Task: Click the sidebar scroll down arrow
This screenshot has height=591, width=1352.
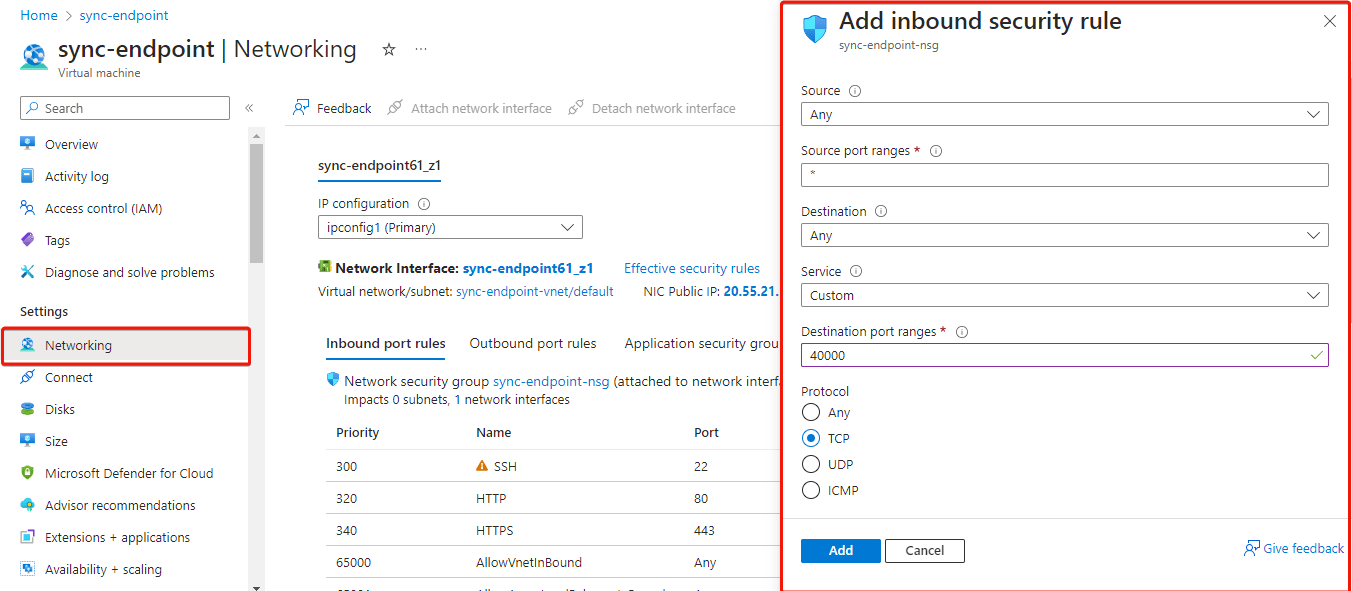Action: tap(257, 587)
